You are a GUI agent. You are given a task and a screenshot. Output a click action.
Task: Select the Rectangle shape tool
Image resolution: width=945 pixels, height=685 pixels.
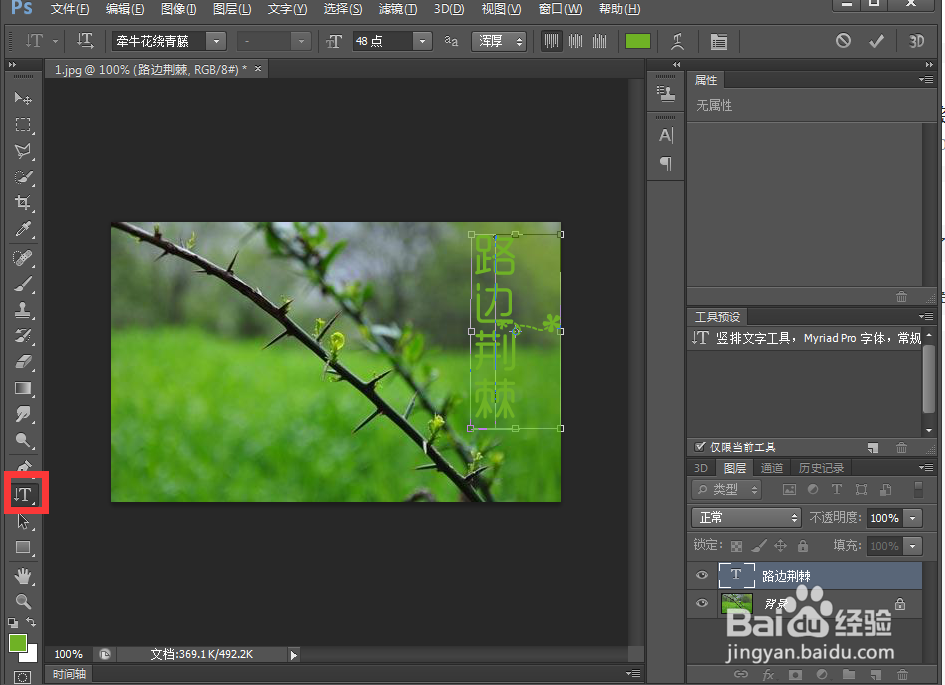pyautogui.click(x=23, y=548)
